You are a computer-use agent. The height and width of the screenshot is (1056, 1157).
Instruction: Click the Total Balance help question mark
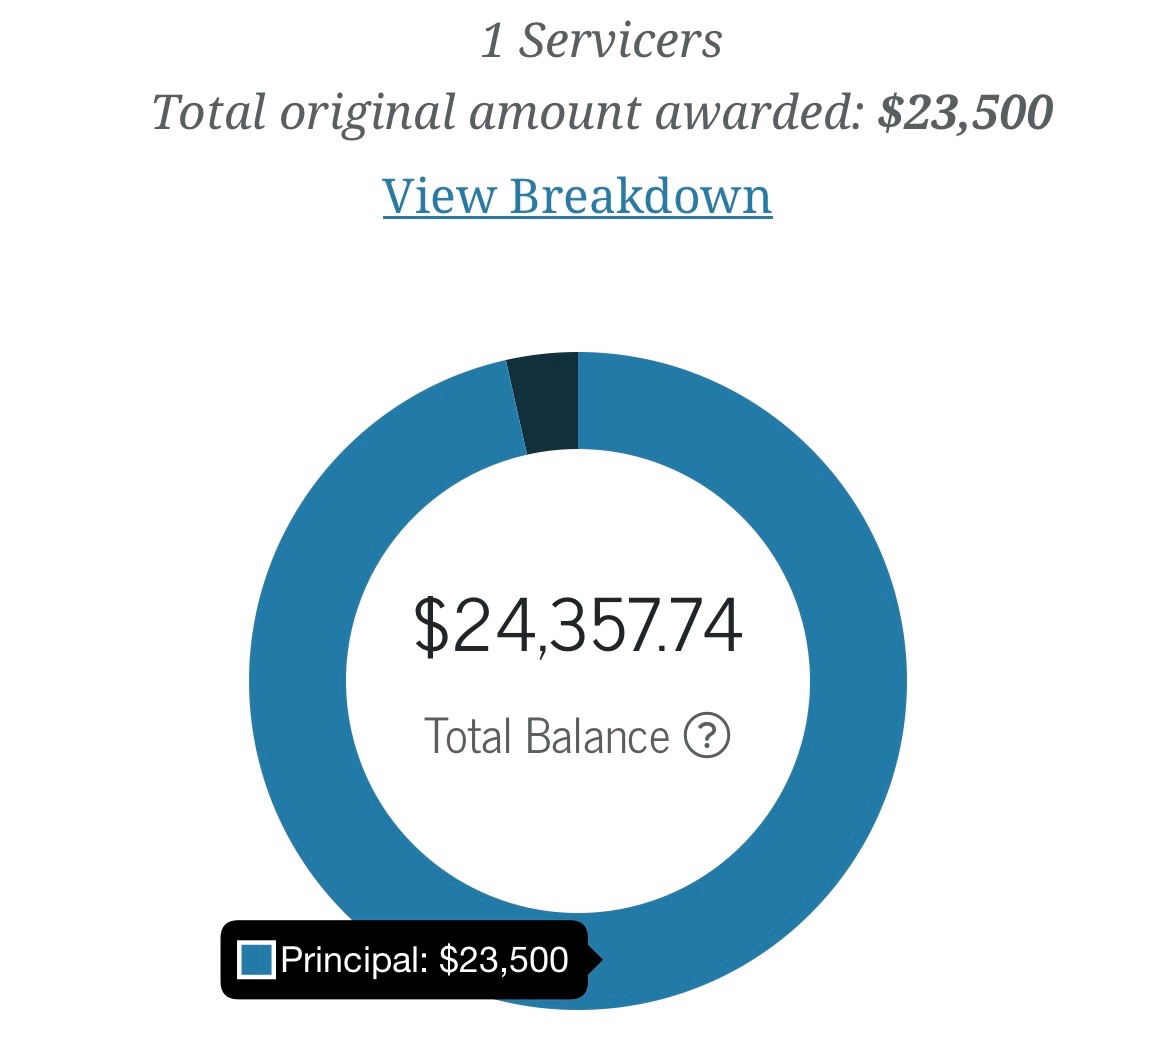pyautogui.click(x=707, y=737)
